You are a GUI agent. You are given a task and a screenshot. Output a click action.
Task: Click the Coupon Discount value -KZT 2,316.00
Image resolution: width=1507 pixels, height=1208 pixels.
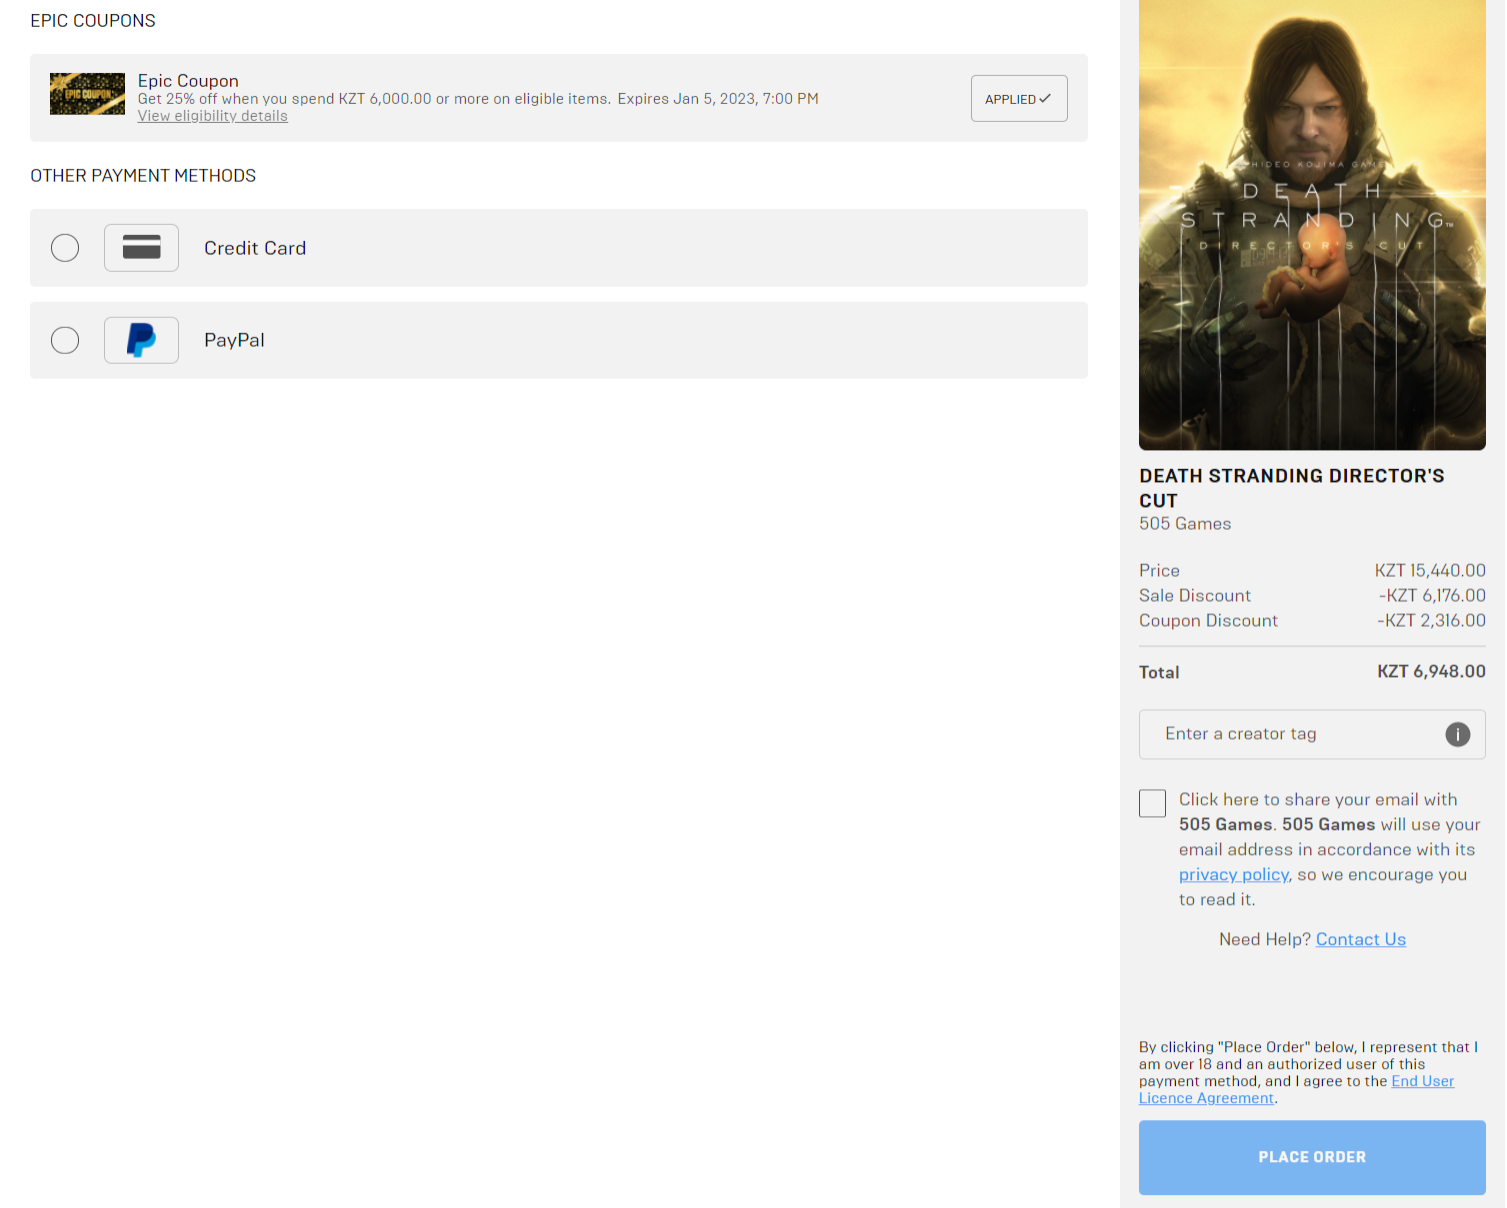click(x=1431, y=620)
